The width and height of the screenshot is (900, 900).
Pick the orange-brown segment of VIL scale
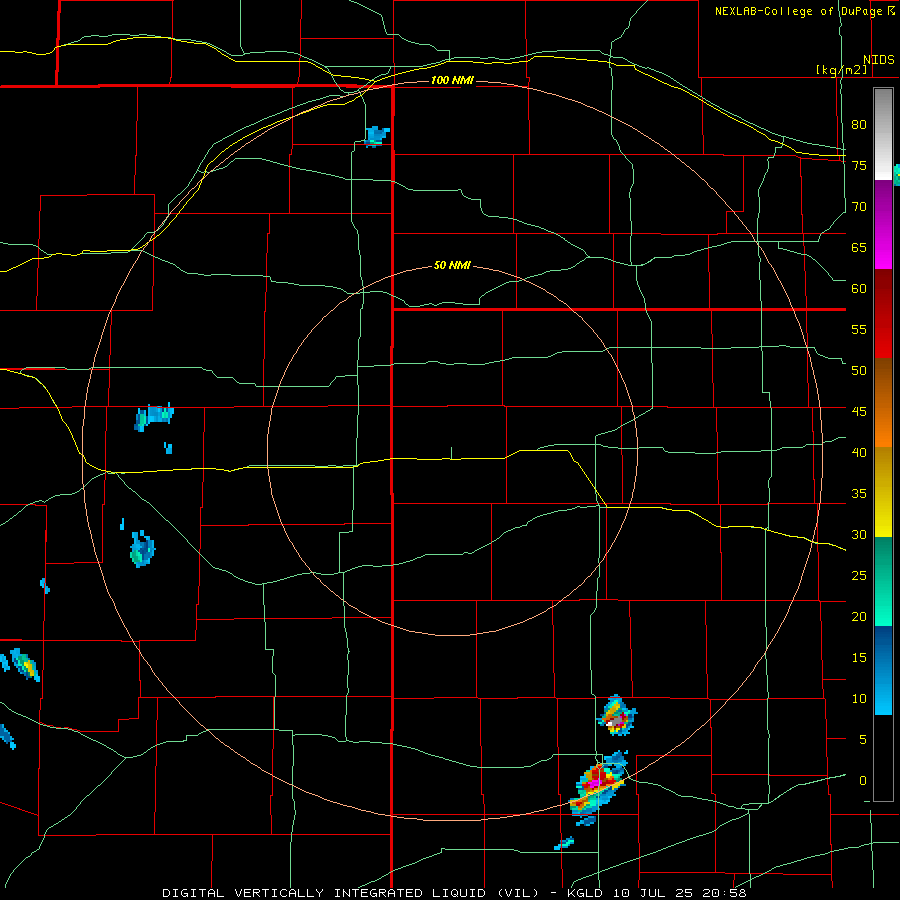pos(883,402)
